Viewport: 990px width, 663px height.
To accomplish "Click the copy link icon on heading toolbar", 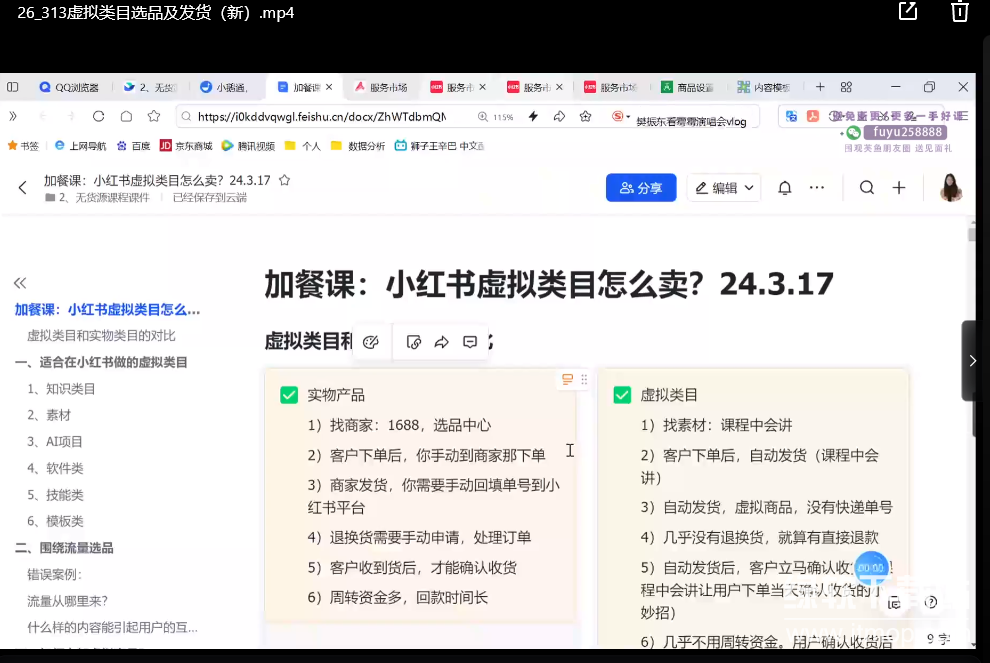I will pos(414,342).
